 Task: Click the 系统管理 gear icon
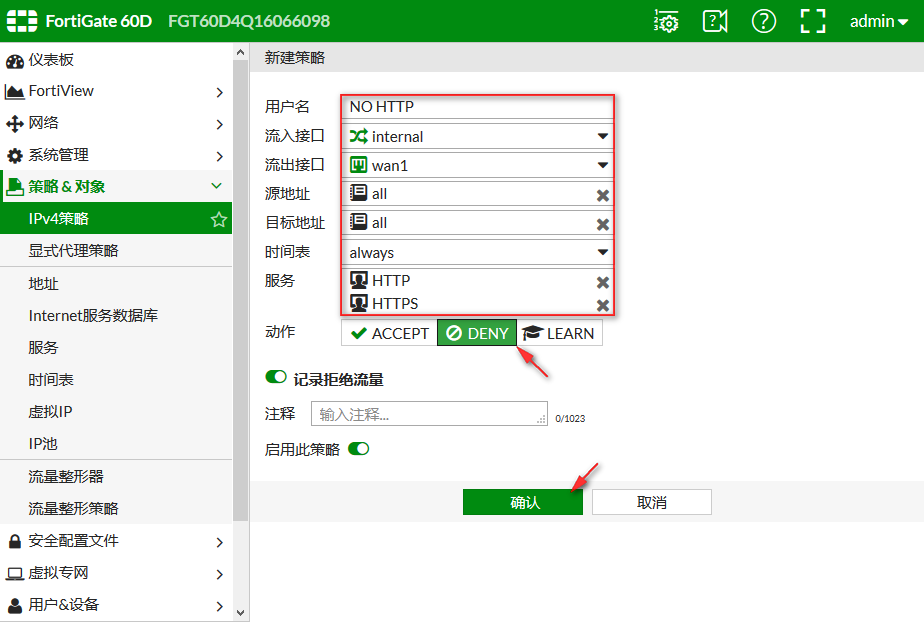[x=14, y=156]
